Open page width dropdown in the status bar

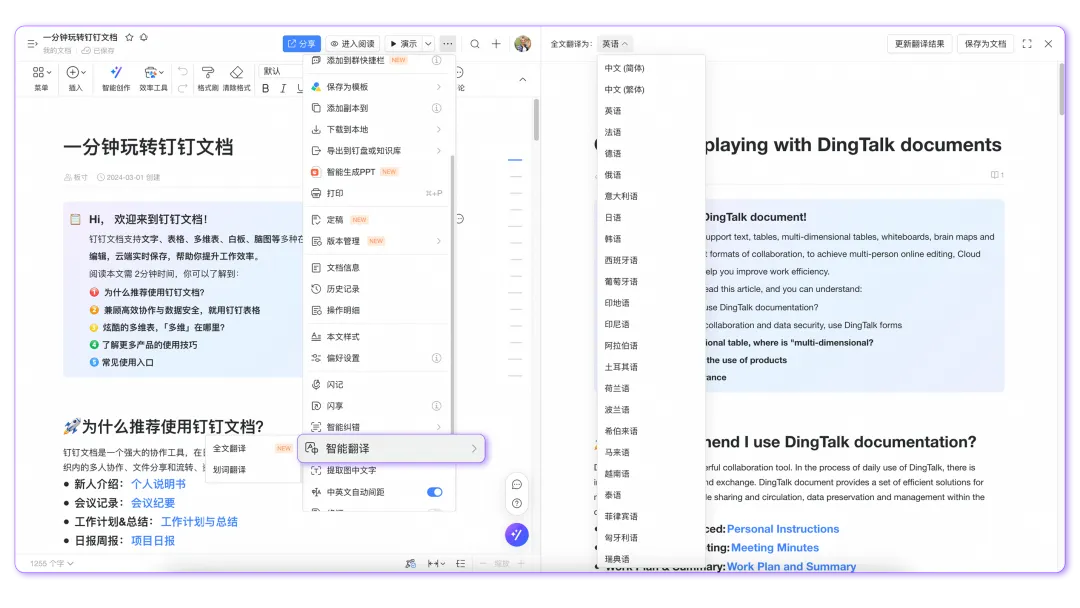point(436,563)
